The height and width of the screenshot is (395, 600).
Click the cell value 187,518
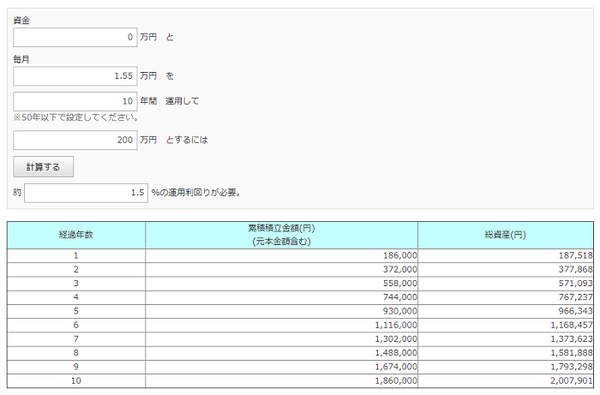576,256
